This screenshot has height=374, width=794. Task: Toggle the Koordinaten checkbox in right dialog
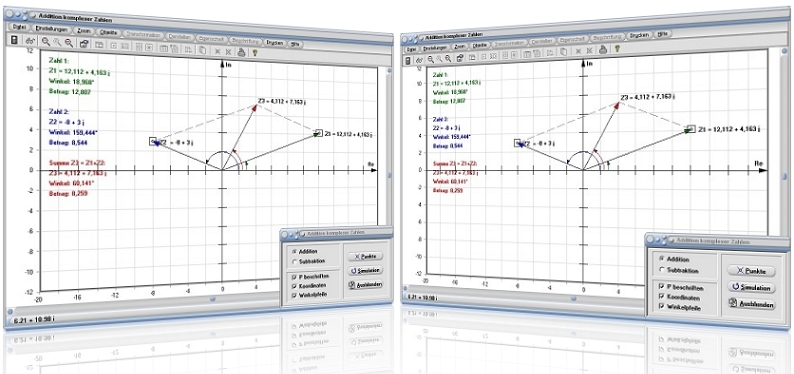661,297
